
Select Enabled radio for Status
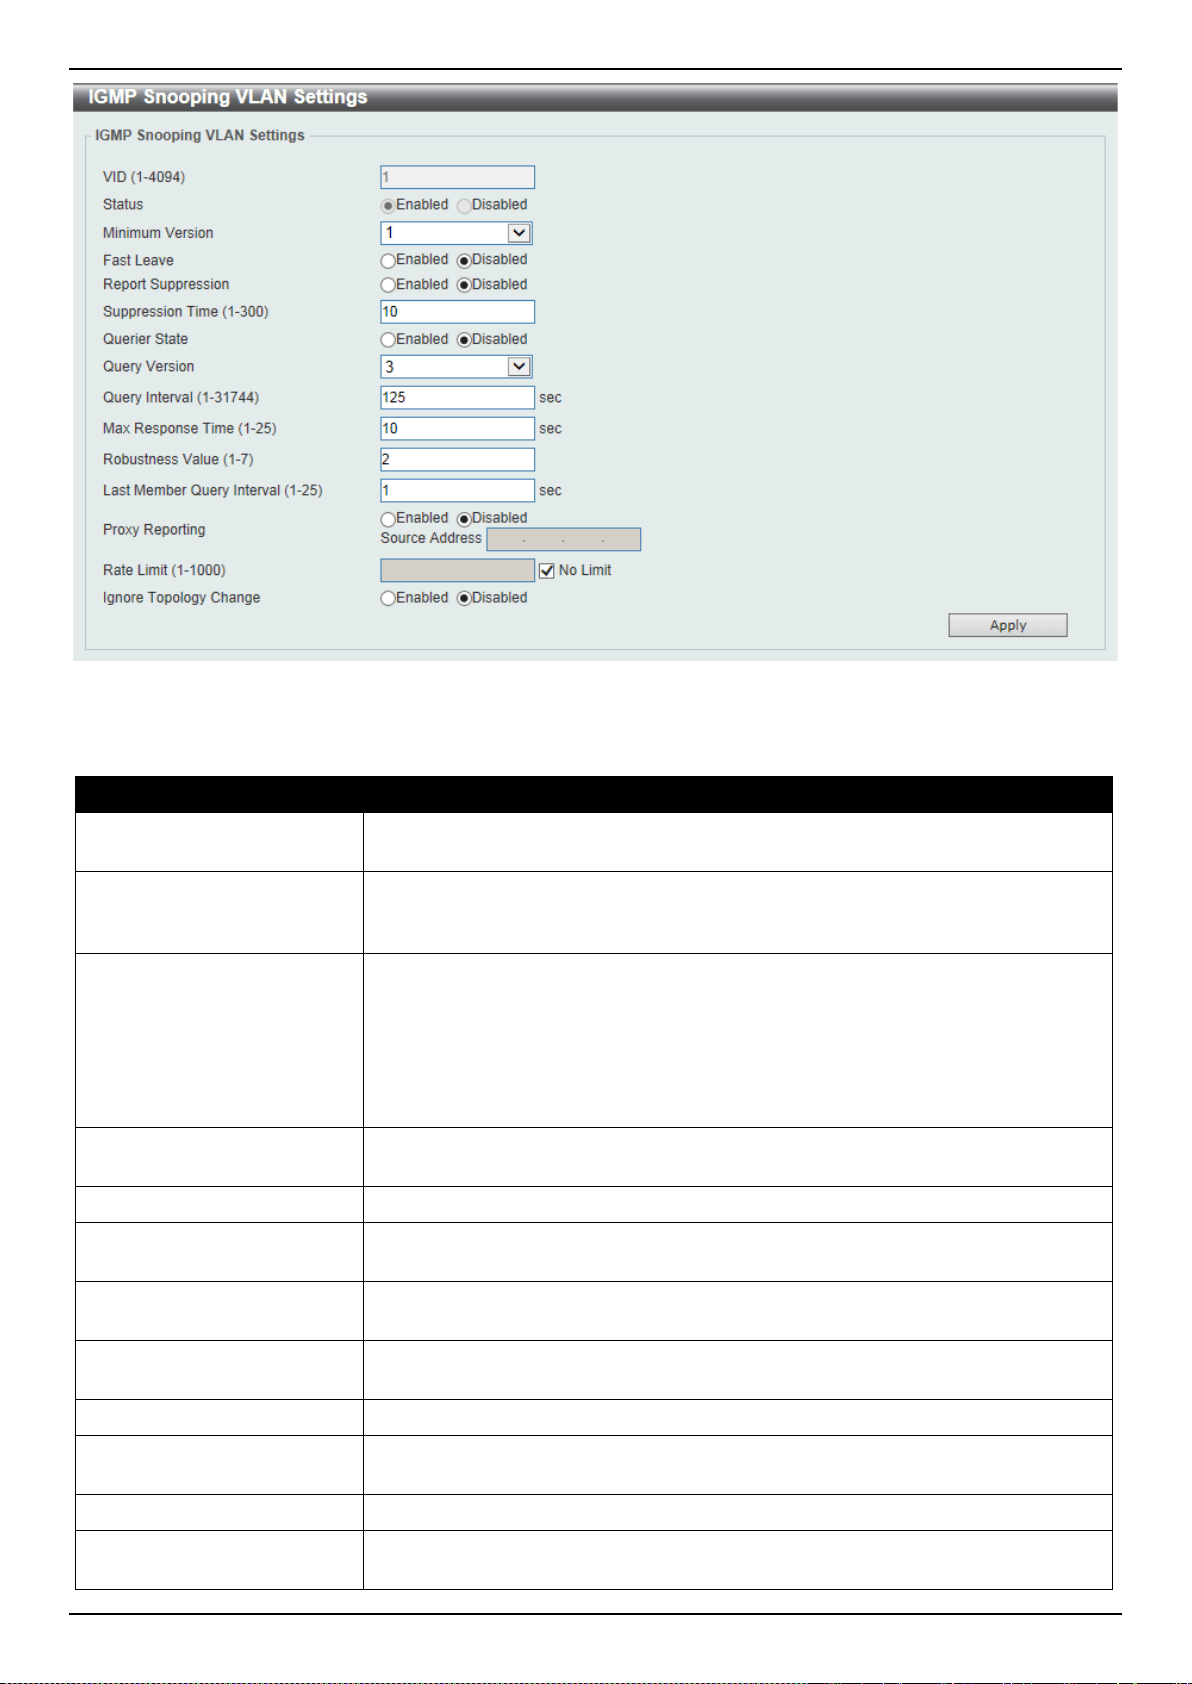388,206
